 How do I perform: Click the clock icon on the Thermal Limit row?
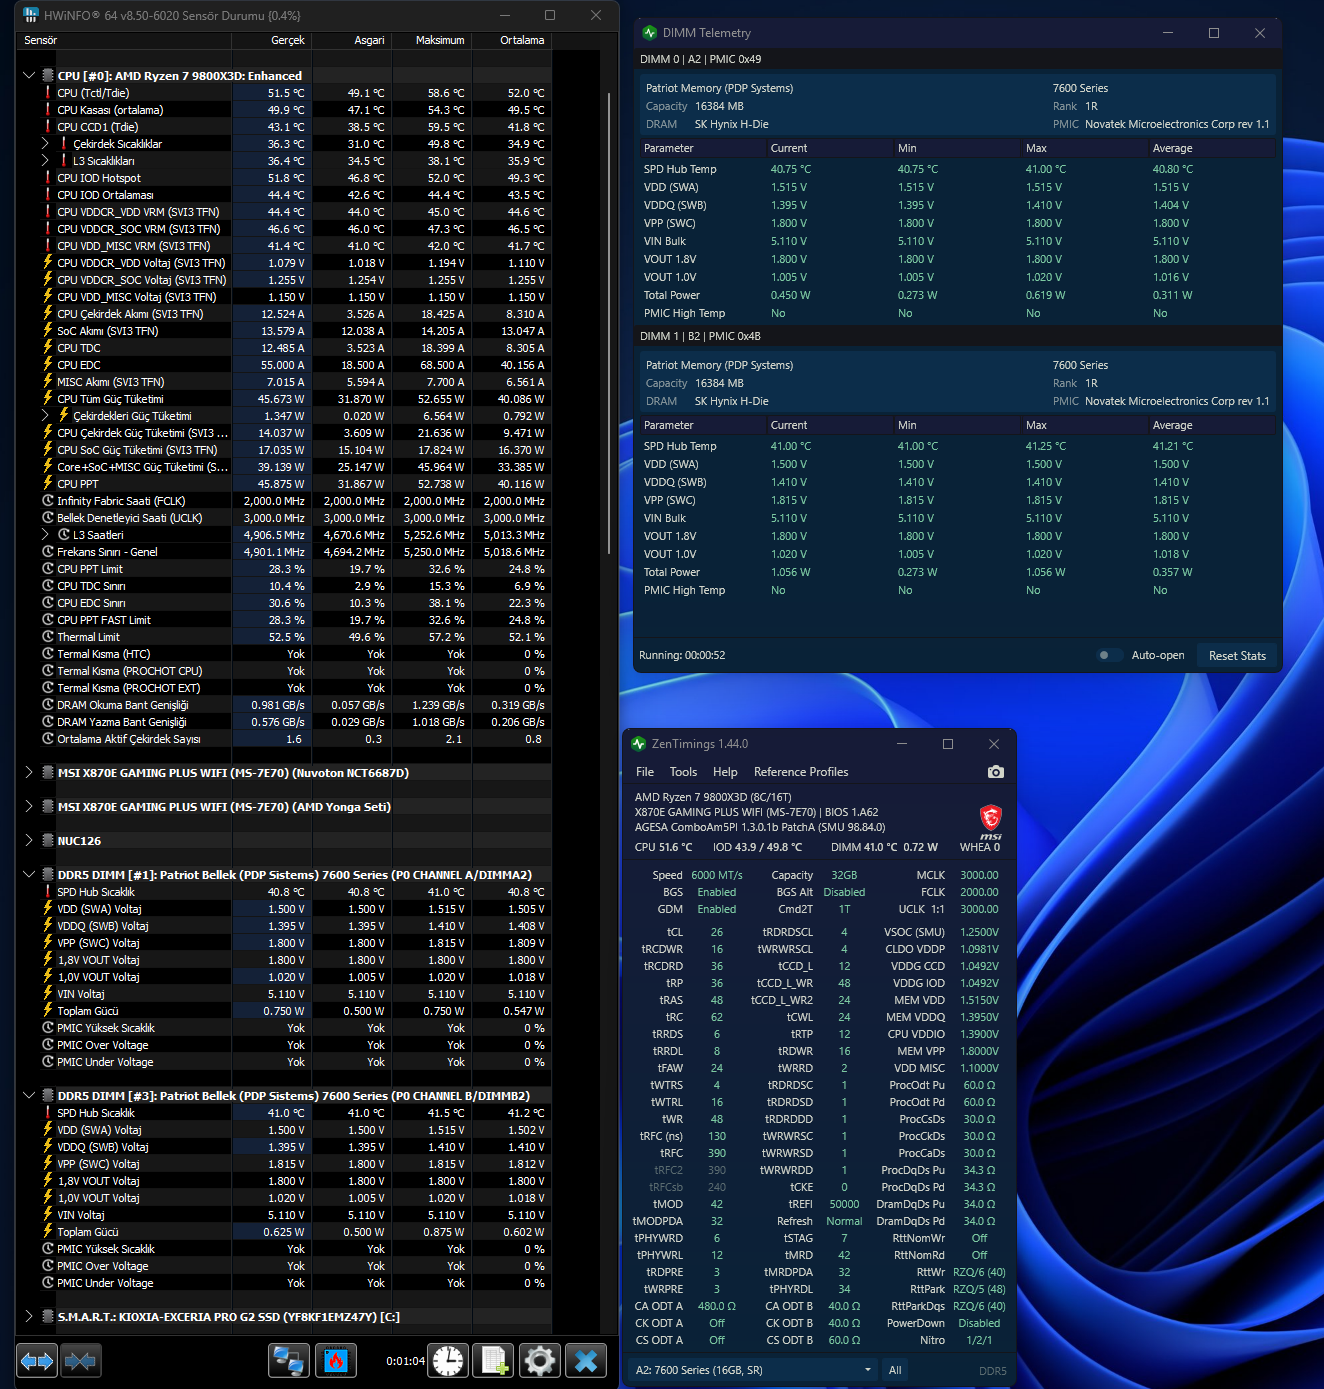(47, 637)
